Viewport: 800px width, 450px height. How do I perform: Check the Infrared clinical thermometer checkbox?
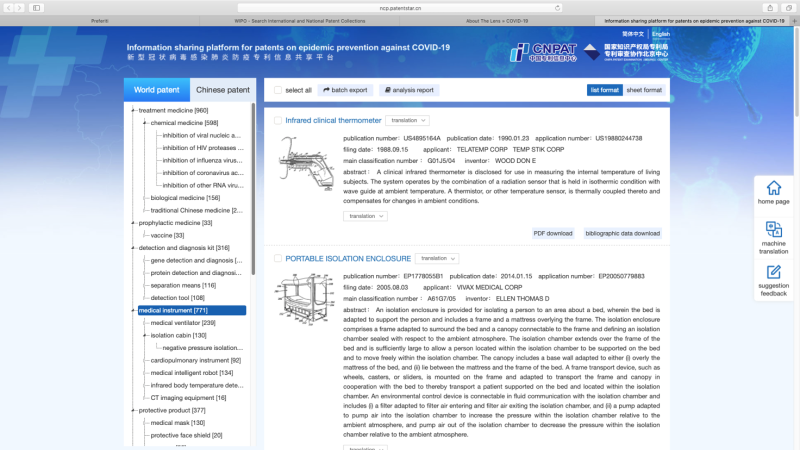click(278, 120)
